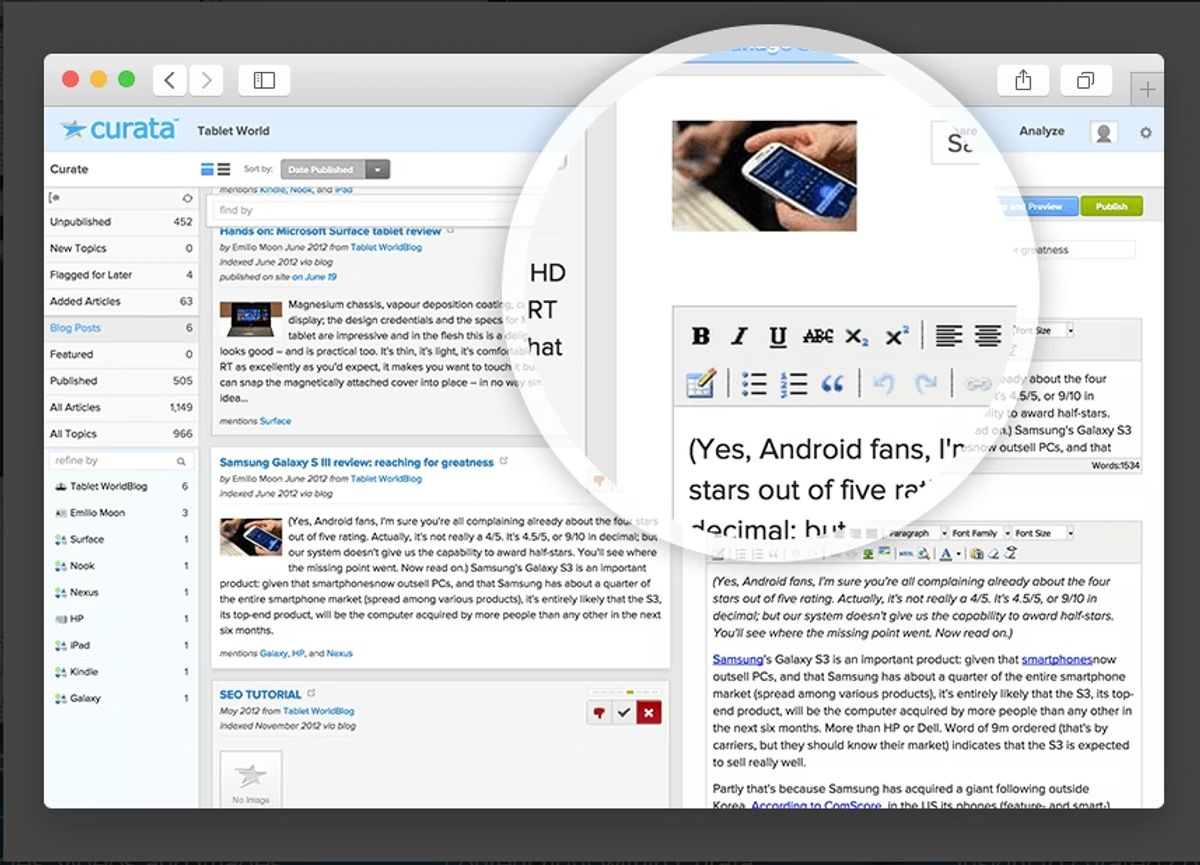Click the smartphones hyperlink in editor text

[x=1057, y=660]
